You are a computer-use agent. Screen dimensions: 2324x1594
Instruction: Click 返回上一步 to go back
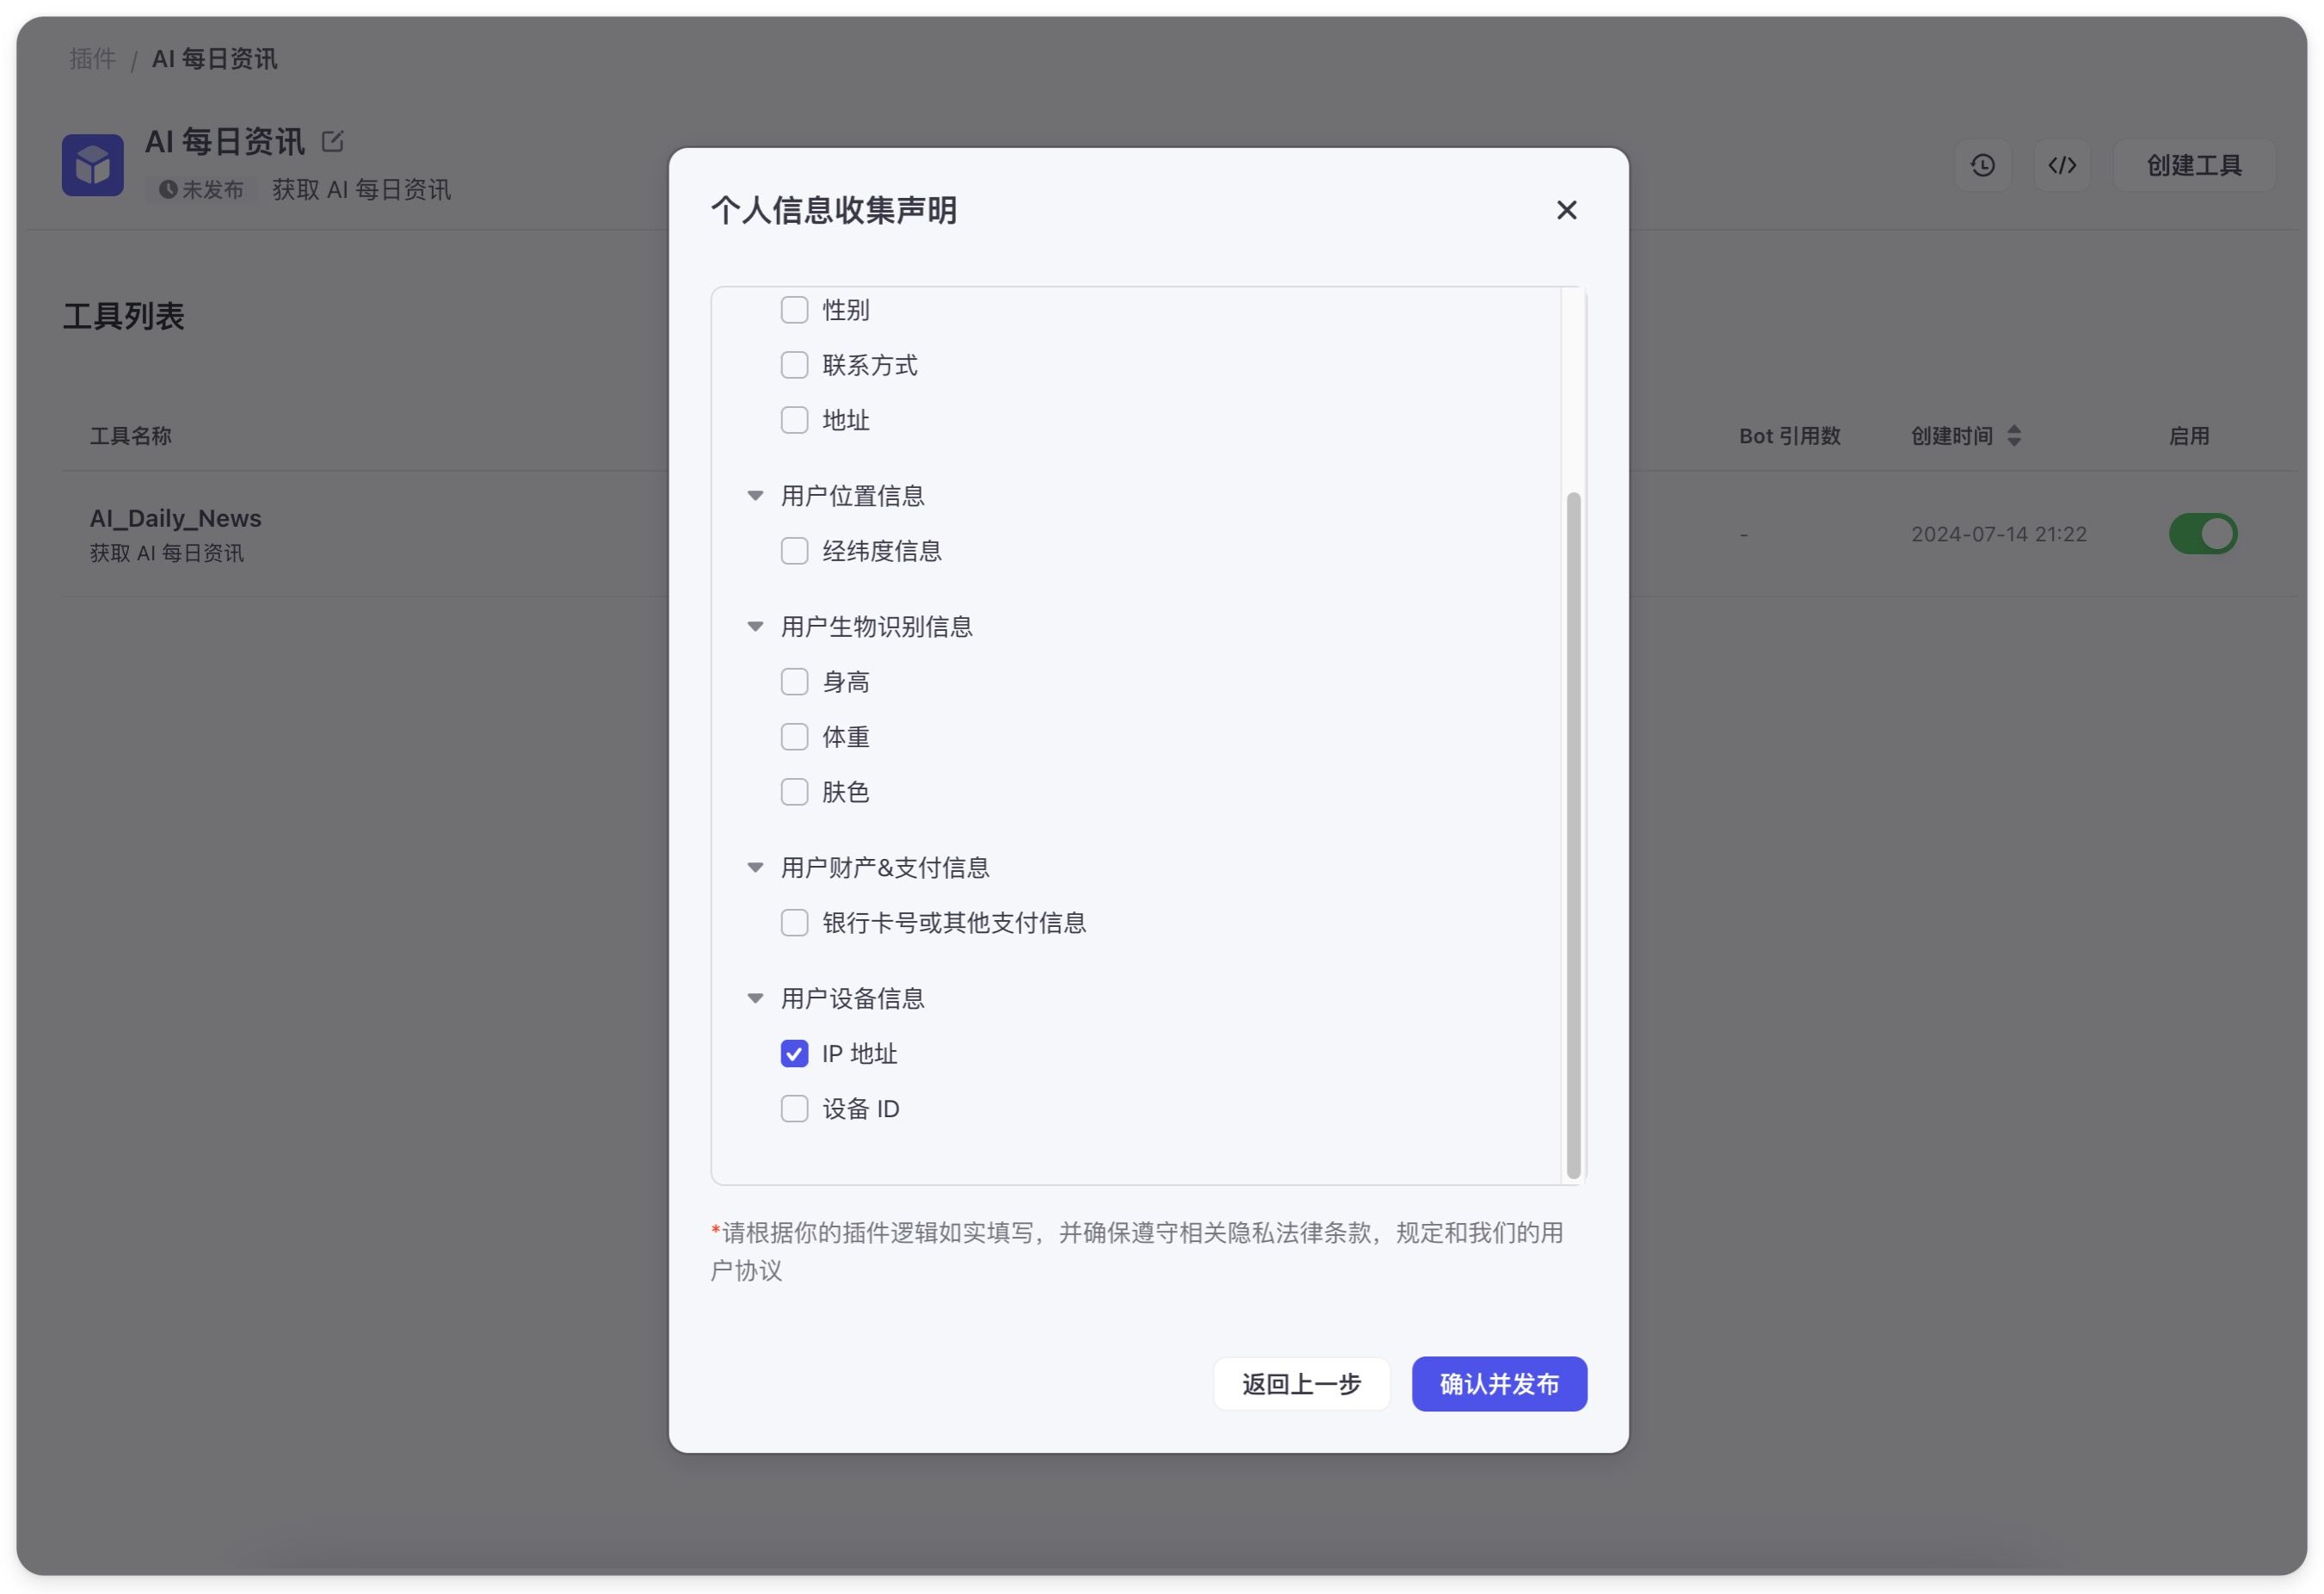point(1300,1383)
